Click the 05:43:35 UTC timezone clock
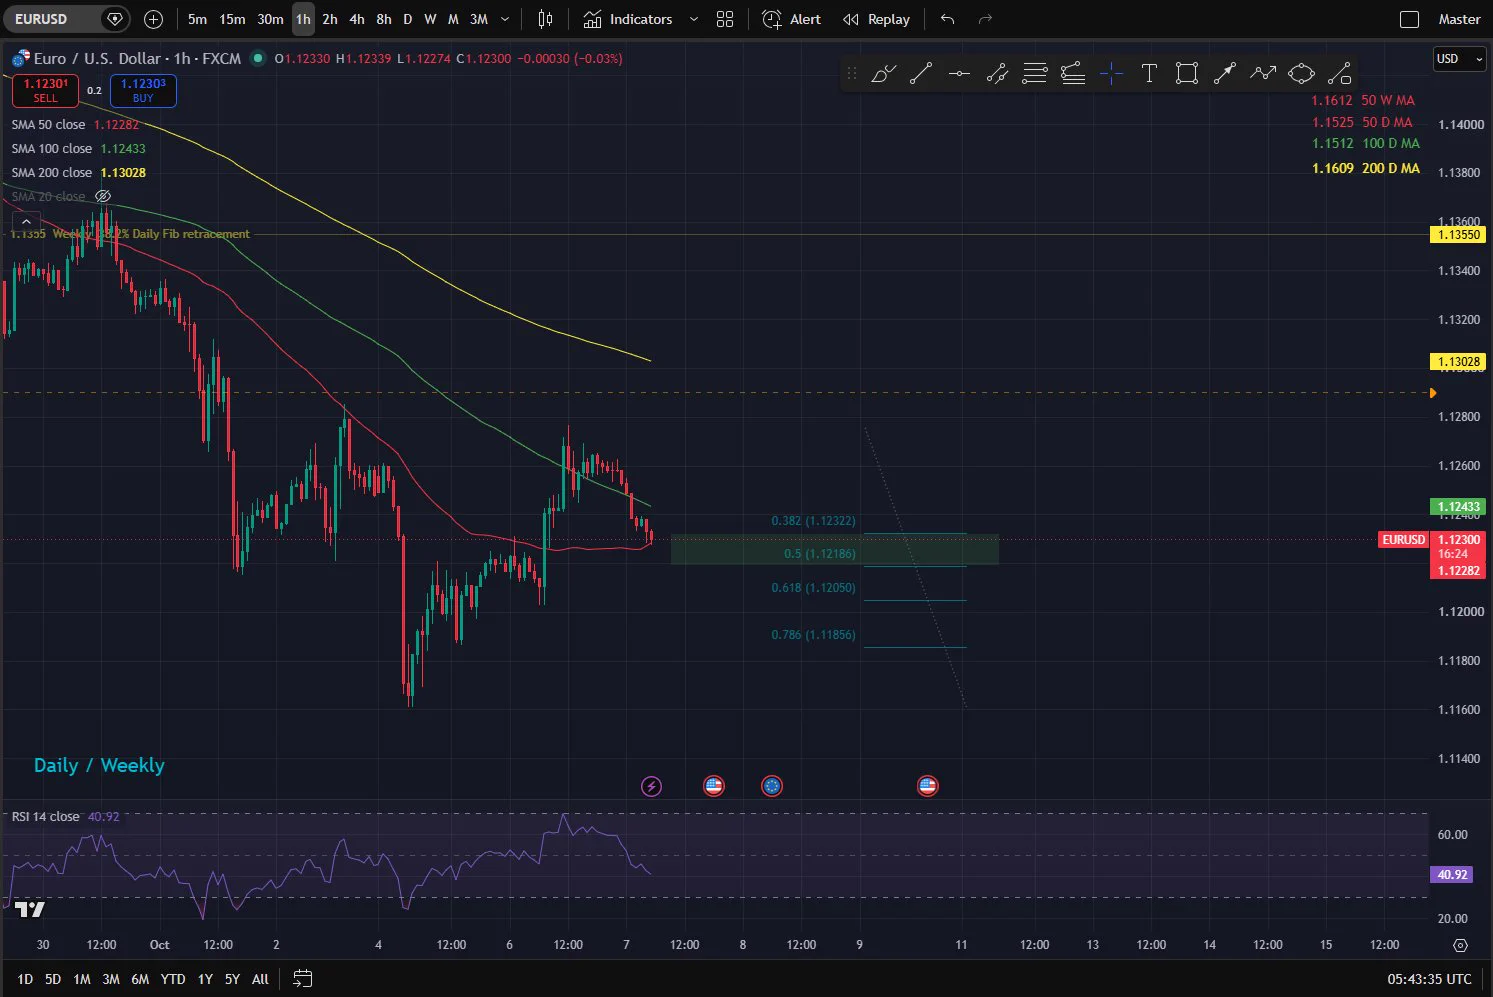This screenshot has width=1493, height=997. point(1429,979)
